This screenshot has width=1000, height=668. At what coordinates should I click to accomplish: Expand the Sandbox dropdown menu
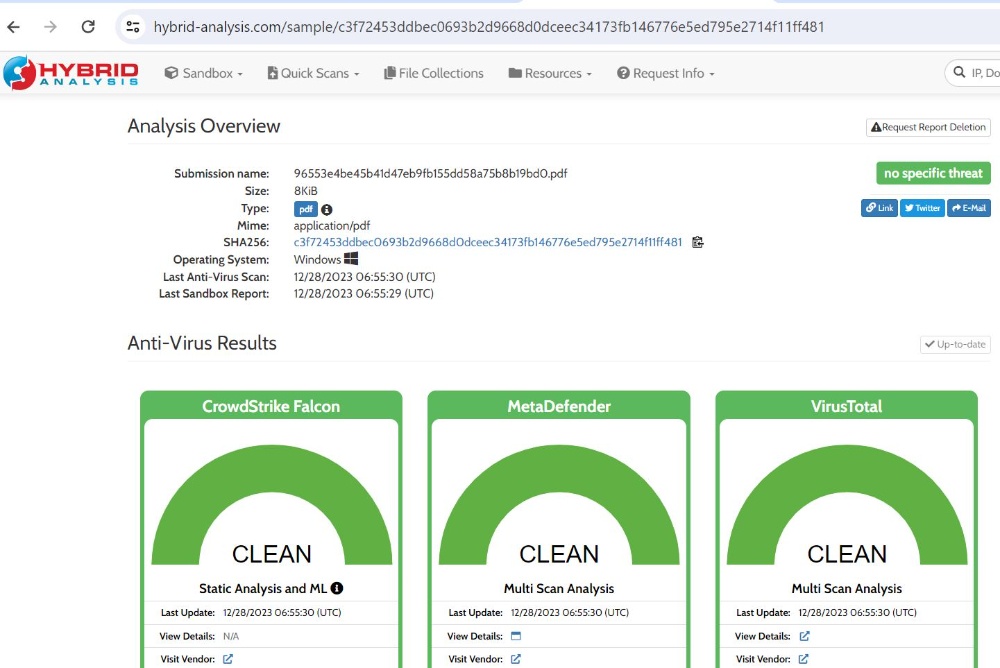coord(203,73)
